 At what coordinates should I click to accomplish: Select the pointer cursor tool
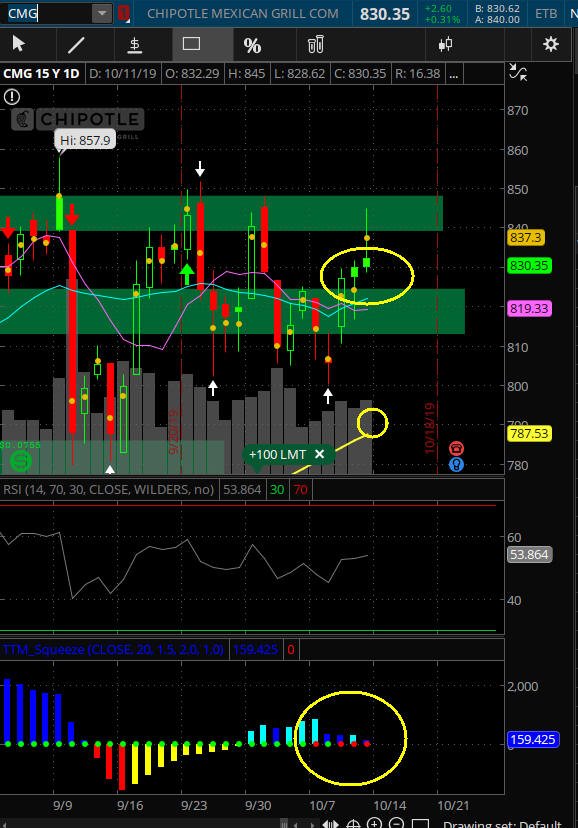click(19, 44)
